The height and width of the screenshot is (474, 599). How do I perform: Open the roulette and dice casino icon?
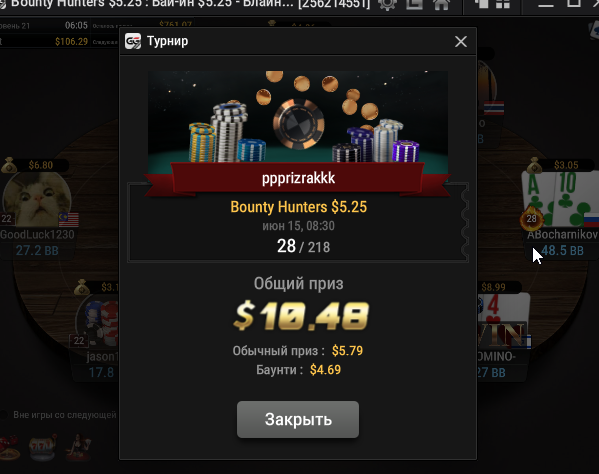9,447
